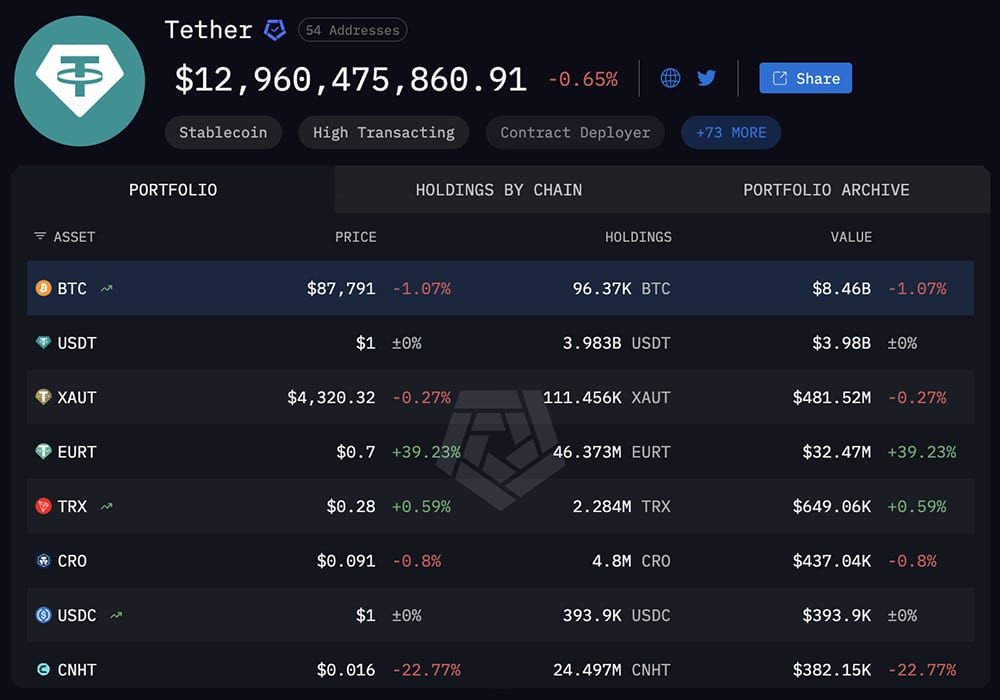Screen dimensions: 1000x700
Task: Open Tether's website via the globe icon
Action: click(669, 77)
